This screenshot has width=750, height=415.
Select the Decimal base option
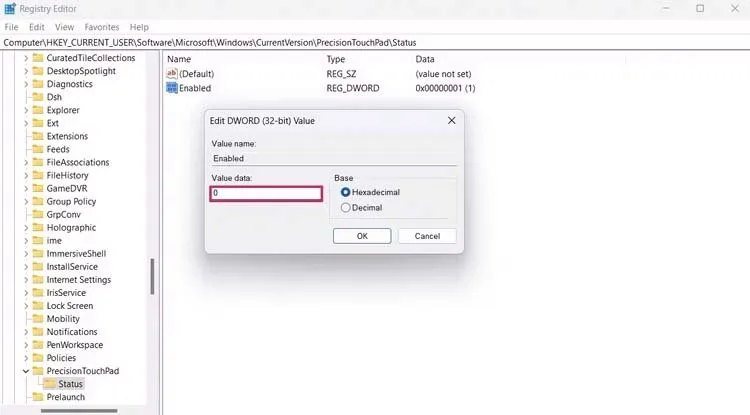pyautogui.click(x=345, y=208)
